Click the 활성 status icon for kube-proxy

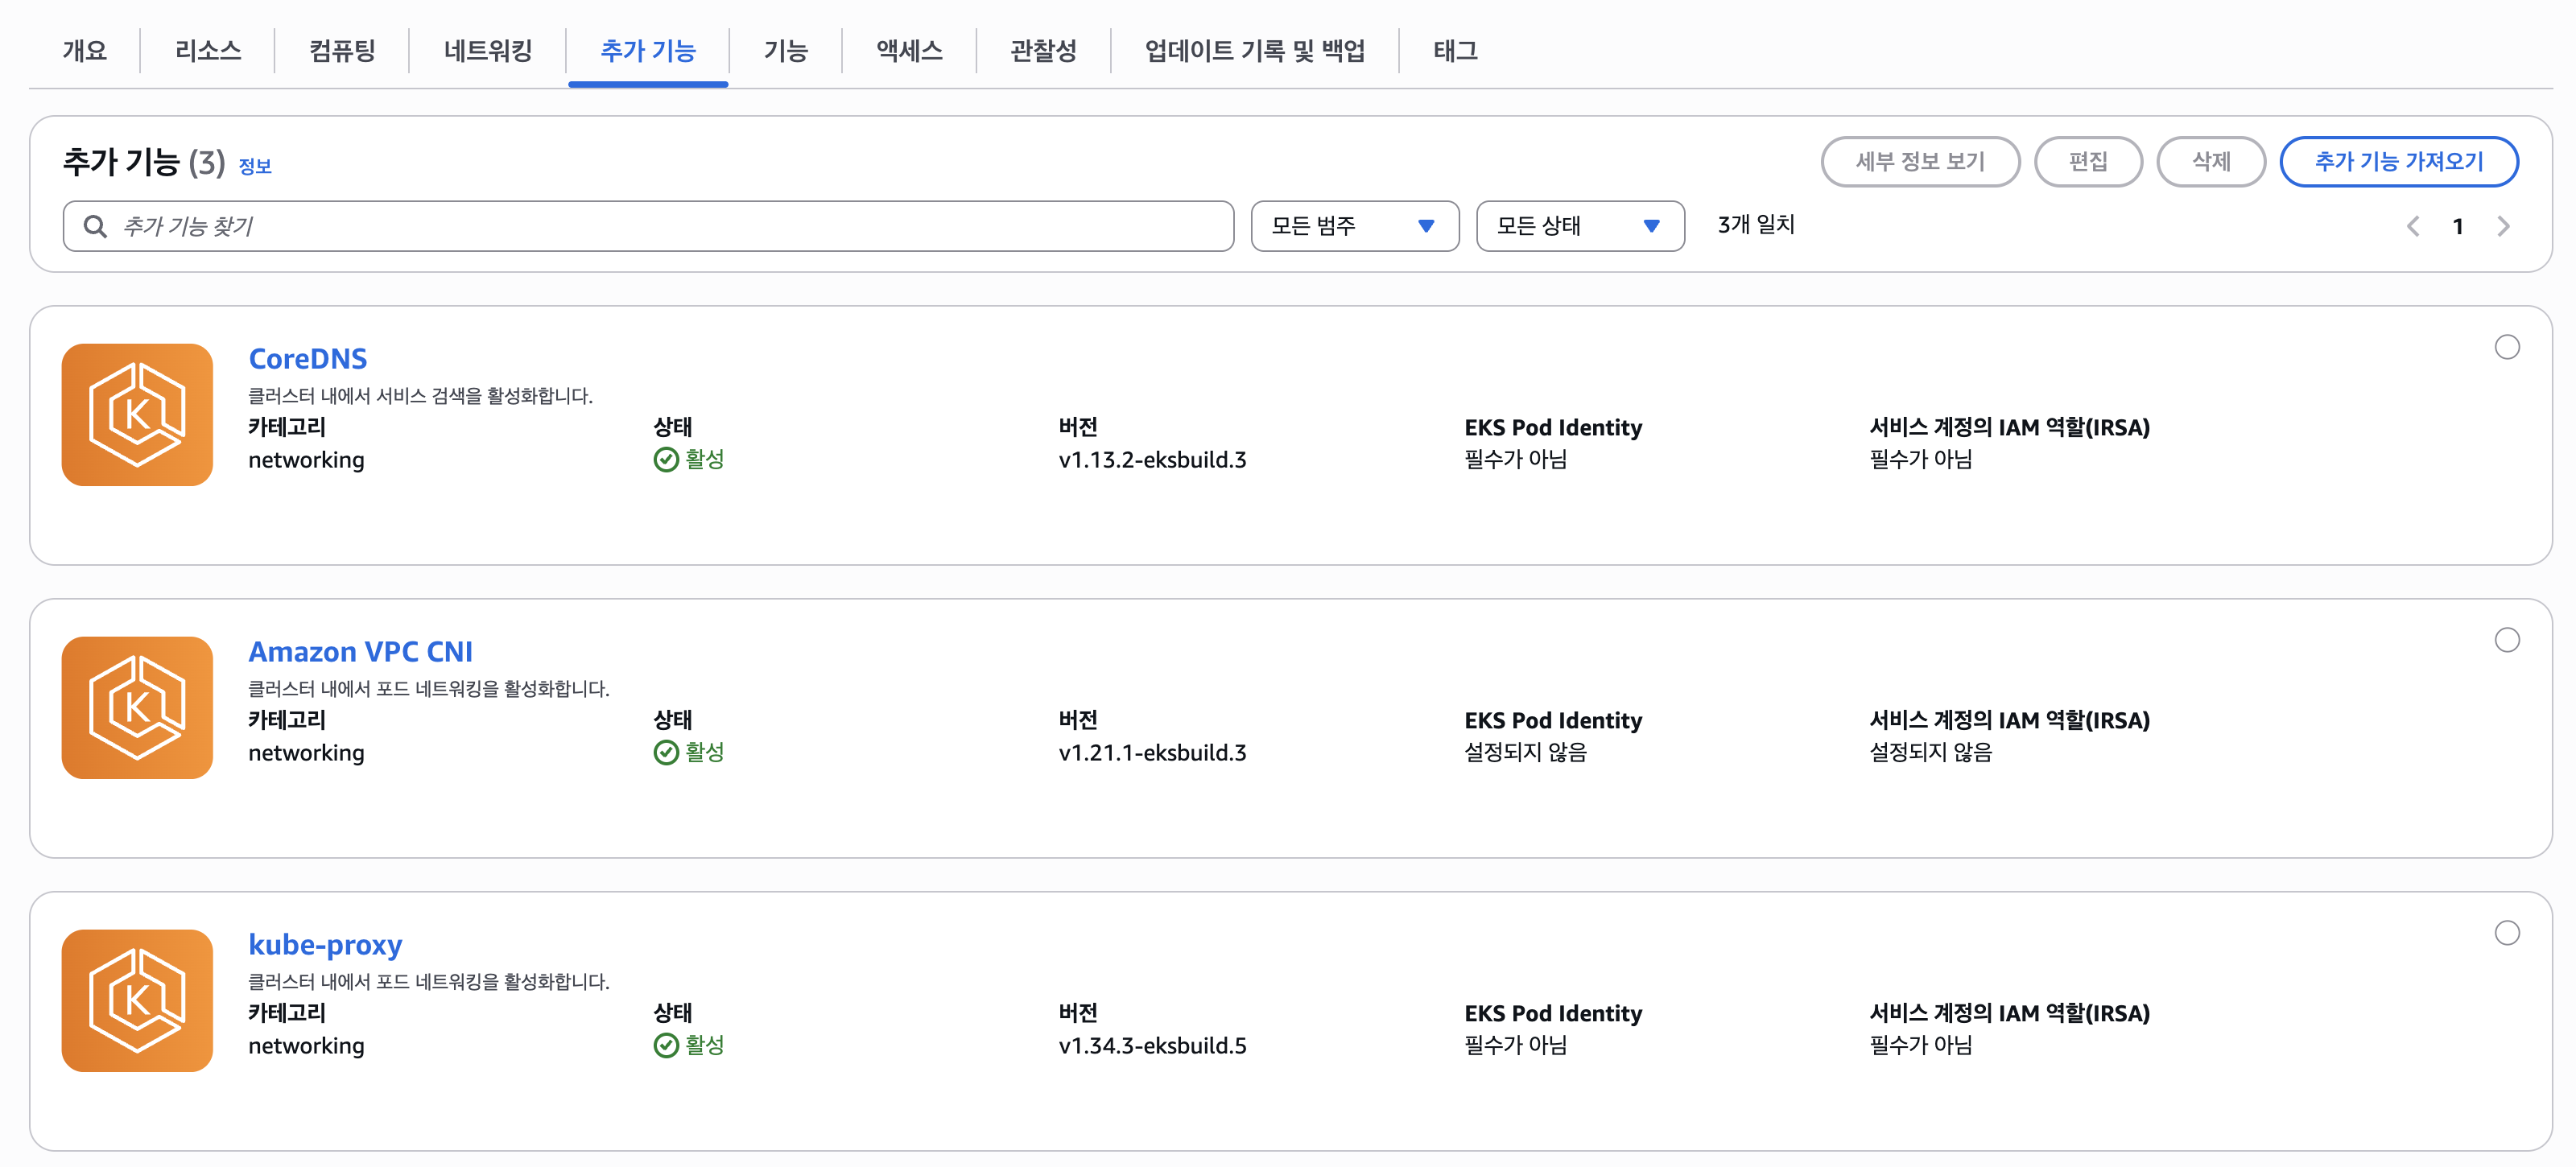[665, 1046]
